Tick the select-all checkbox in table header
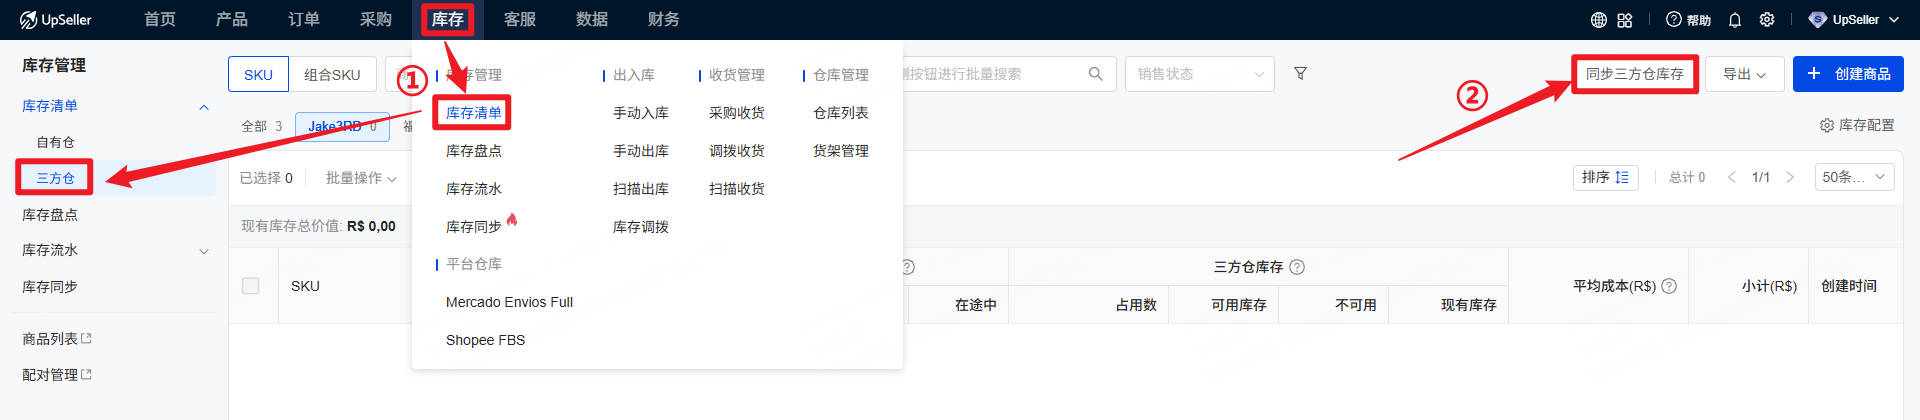 pos(251,286)
